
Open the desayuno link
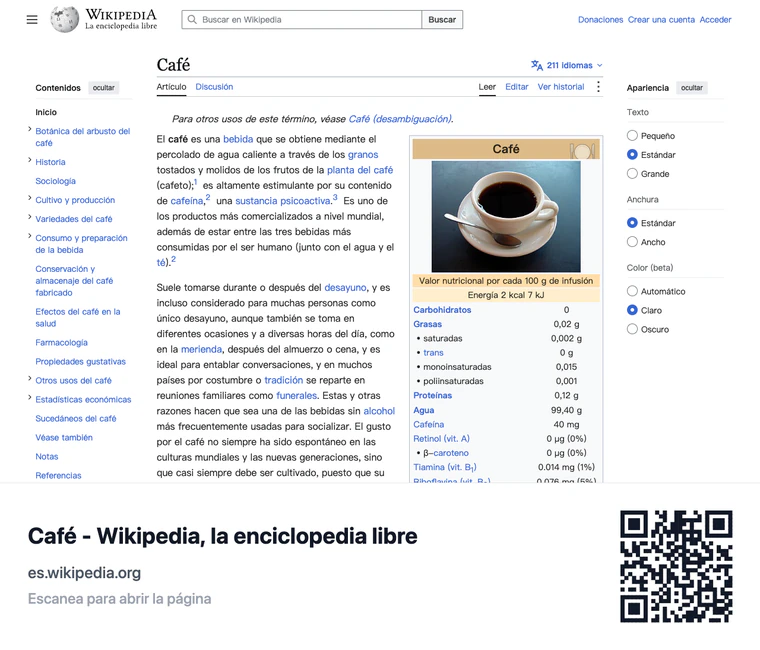[x=345, y=287]
